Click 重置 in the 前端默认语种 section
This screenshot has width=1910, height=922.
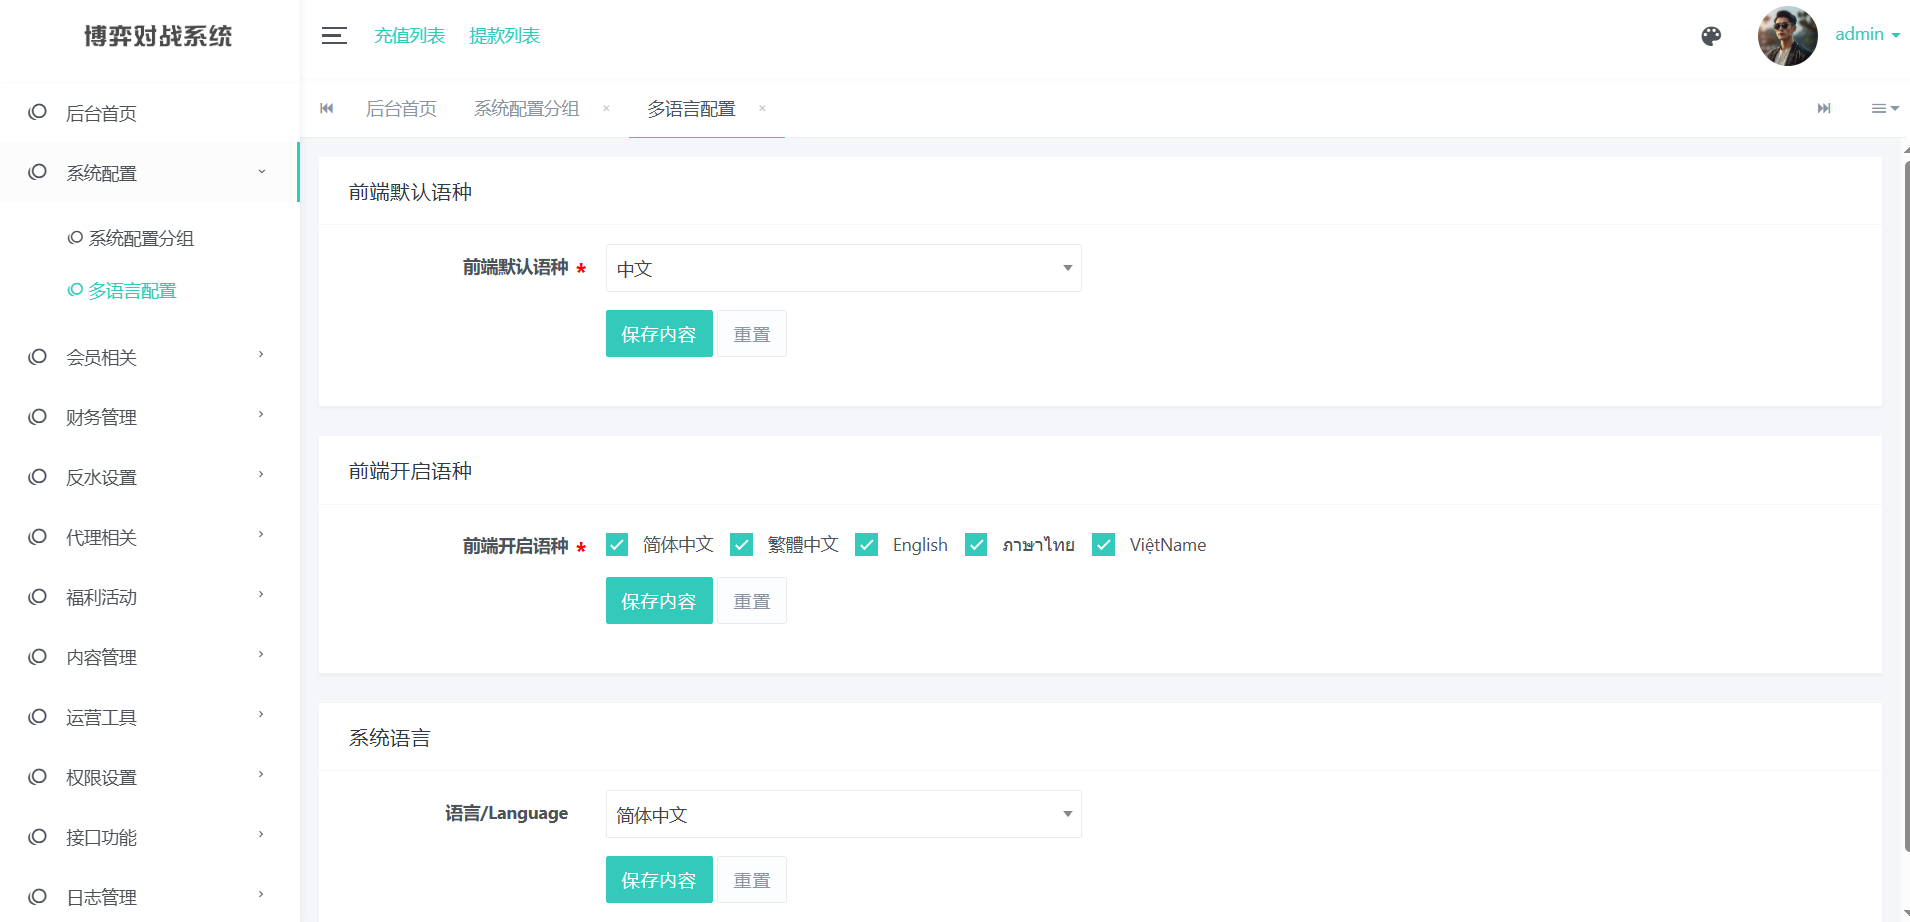[x=752, y=333]
